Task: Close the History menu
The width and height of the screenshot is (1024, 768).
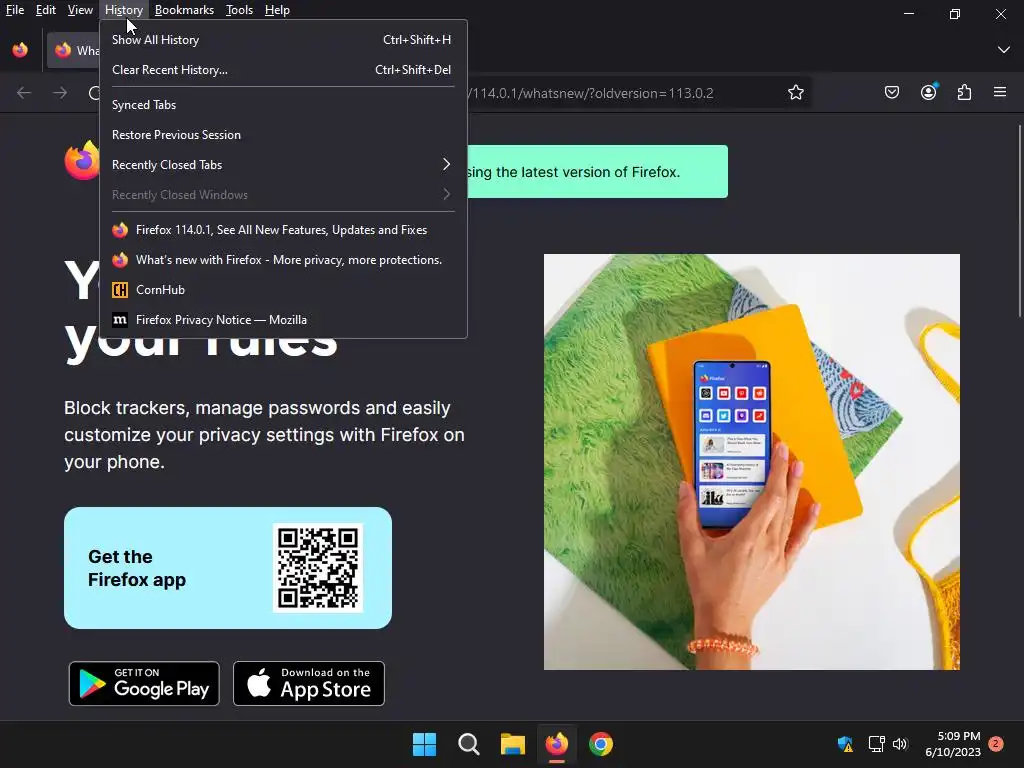Action: point(123,10)
